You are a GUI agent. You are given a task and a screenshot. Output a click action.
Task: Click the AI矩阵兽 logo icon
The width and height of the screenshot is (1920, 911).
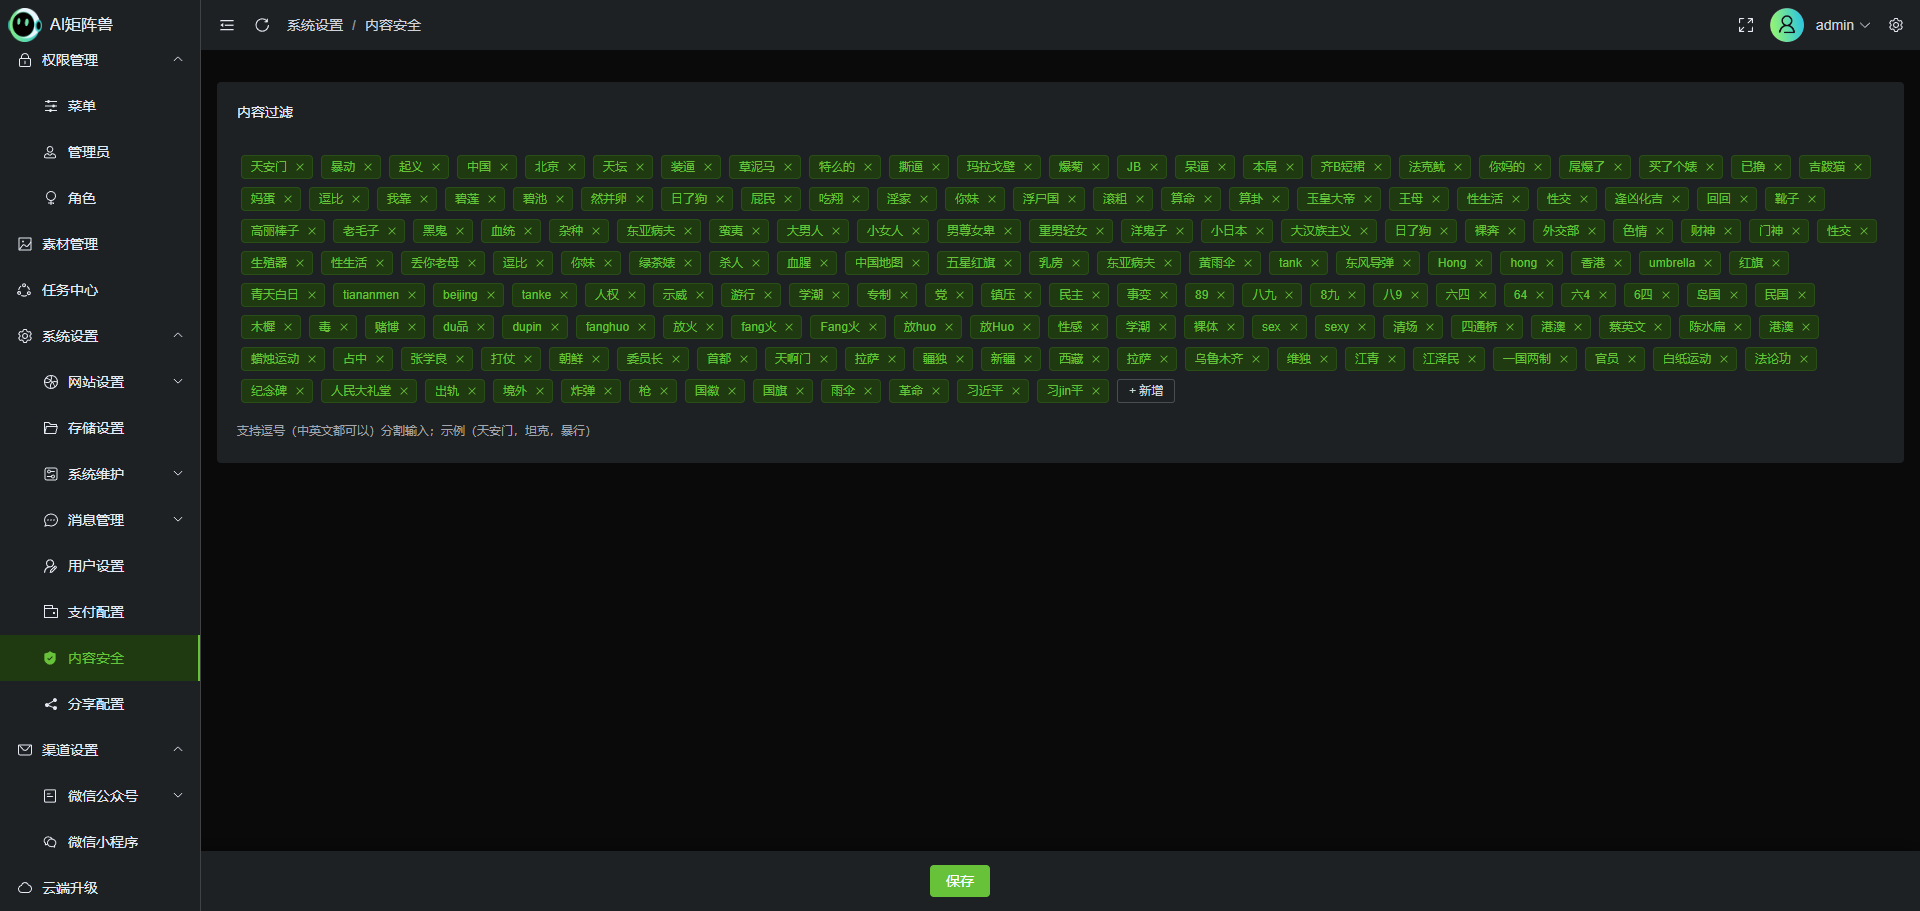click(24, 24)
